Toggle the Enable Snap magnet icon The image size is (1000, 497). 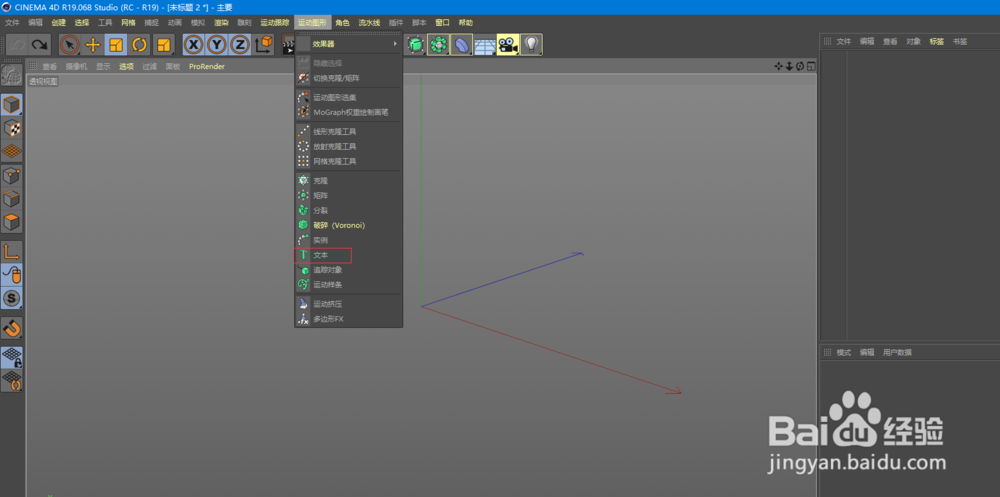coord(12,328)
